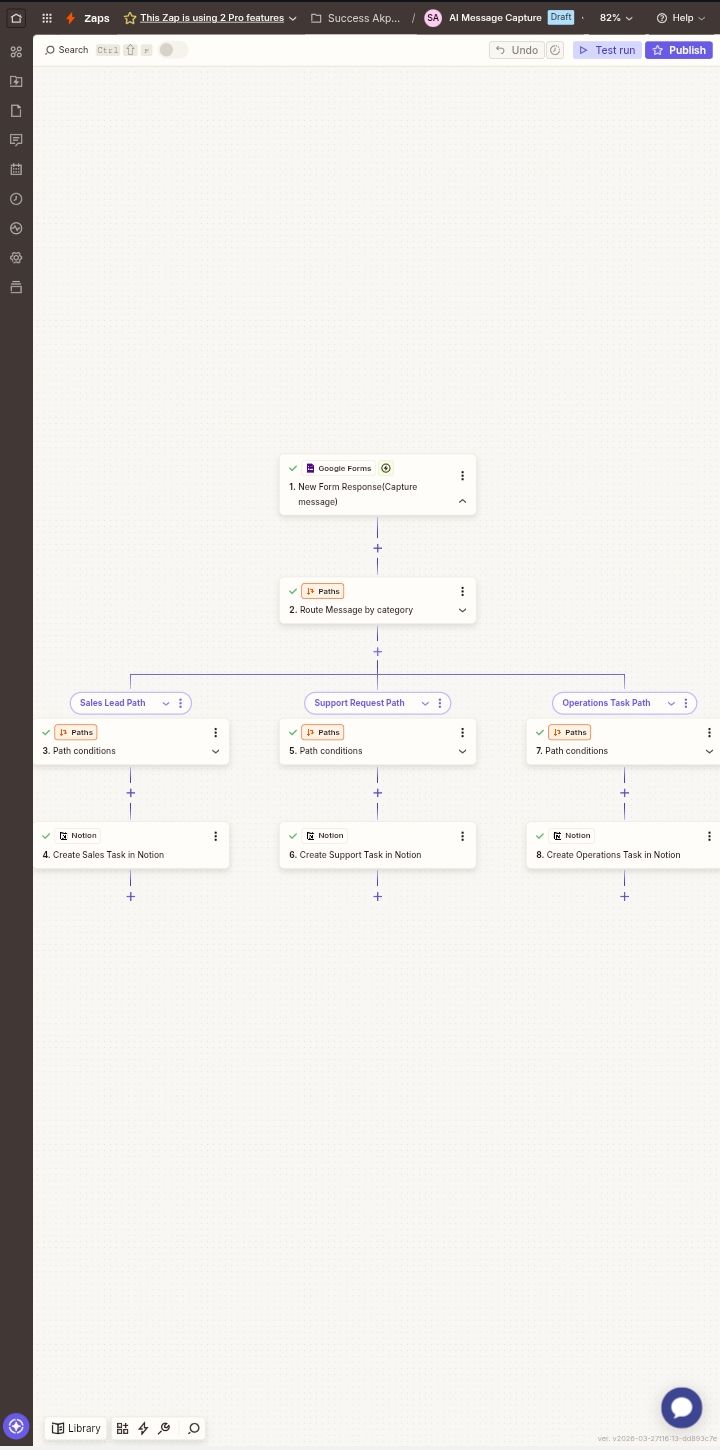Viewport: 720px width, 1450px height.
Task: Open the calendar icon in left sidebar
Action: (x=16, y=169)
